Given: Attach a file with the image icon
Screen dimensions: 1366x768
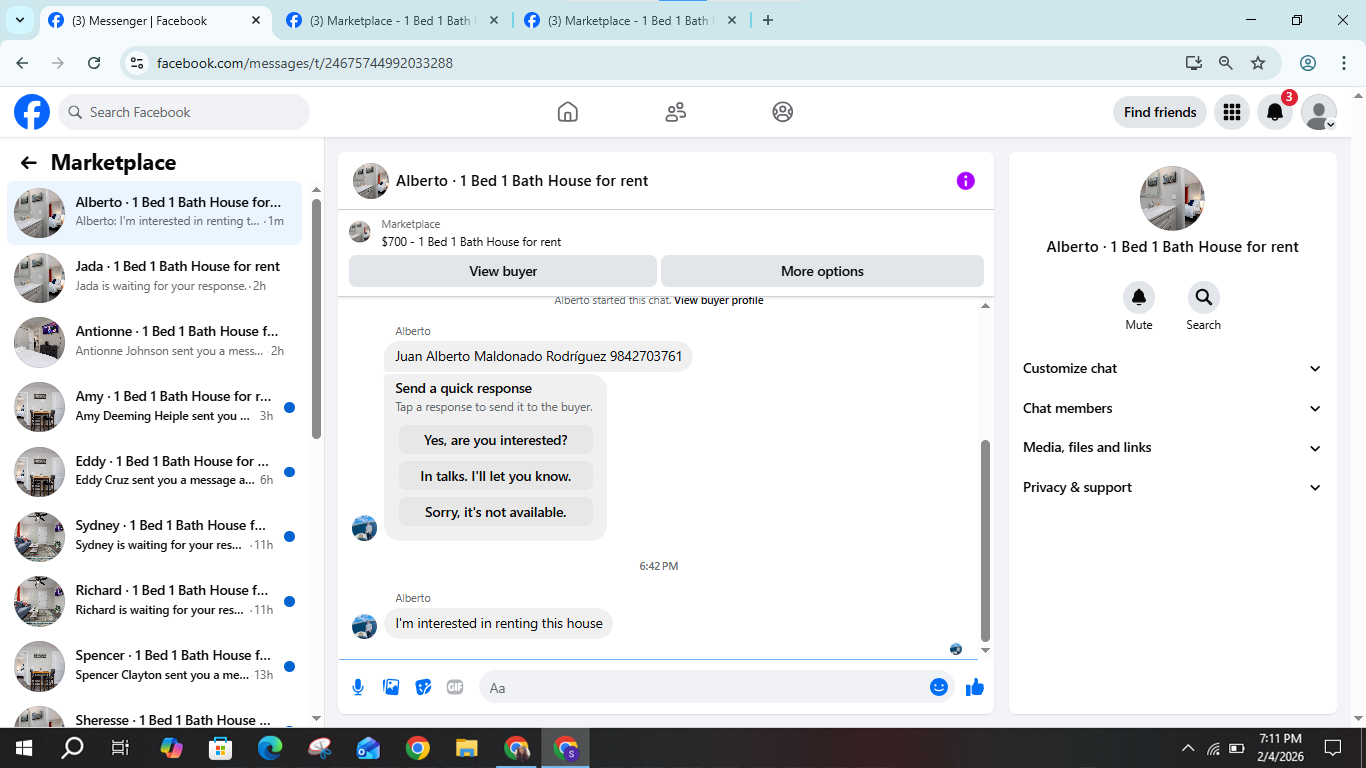Looking at the screenshot, I should 391,687.
